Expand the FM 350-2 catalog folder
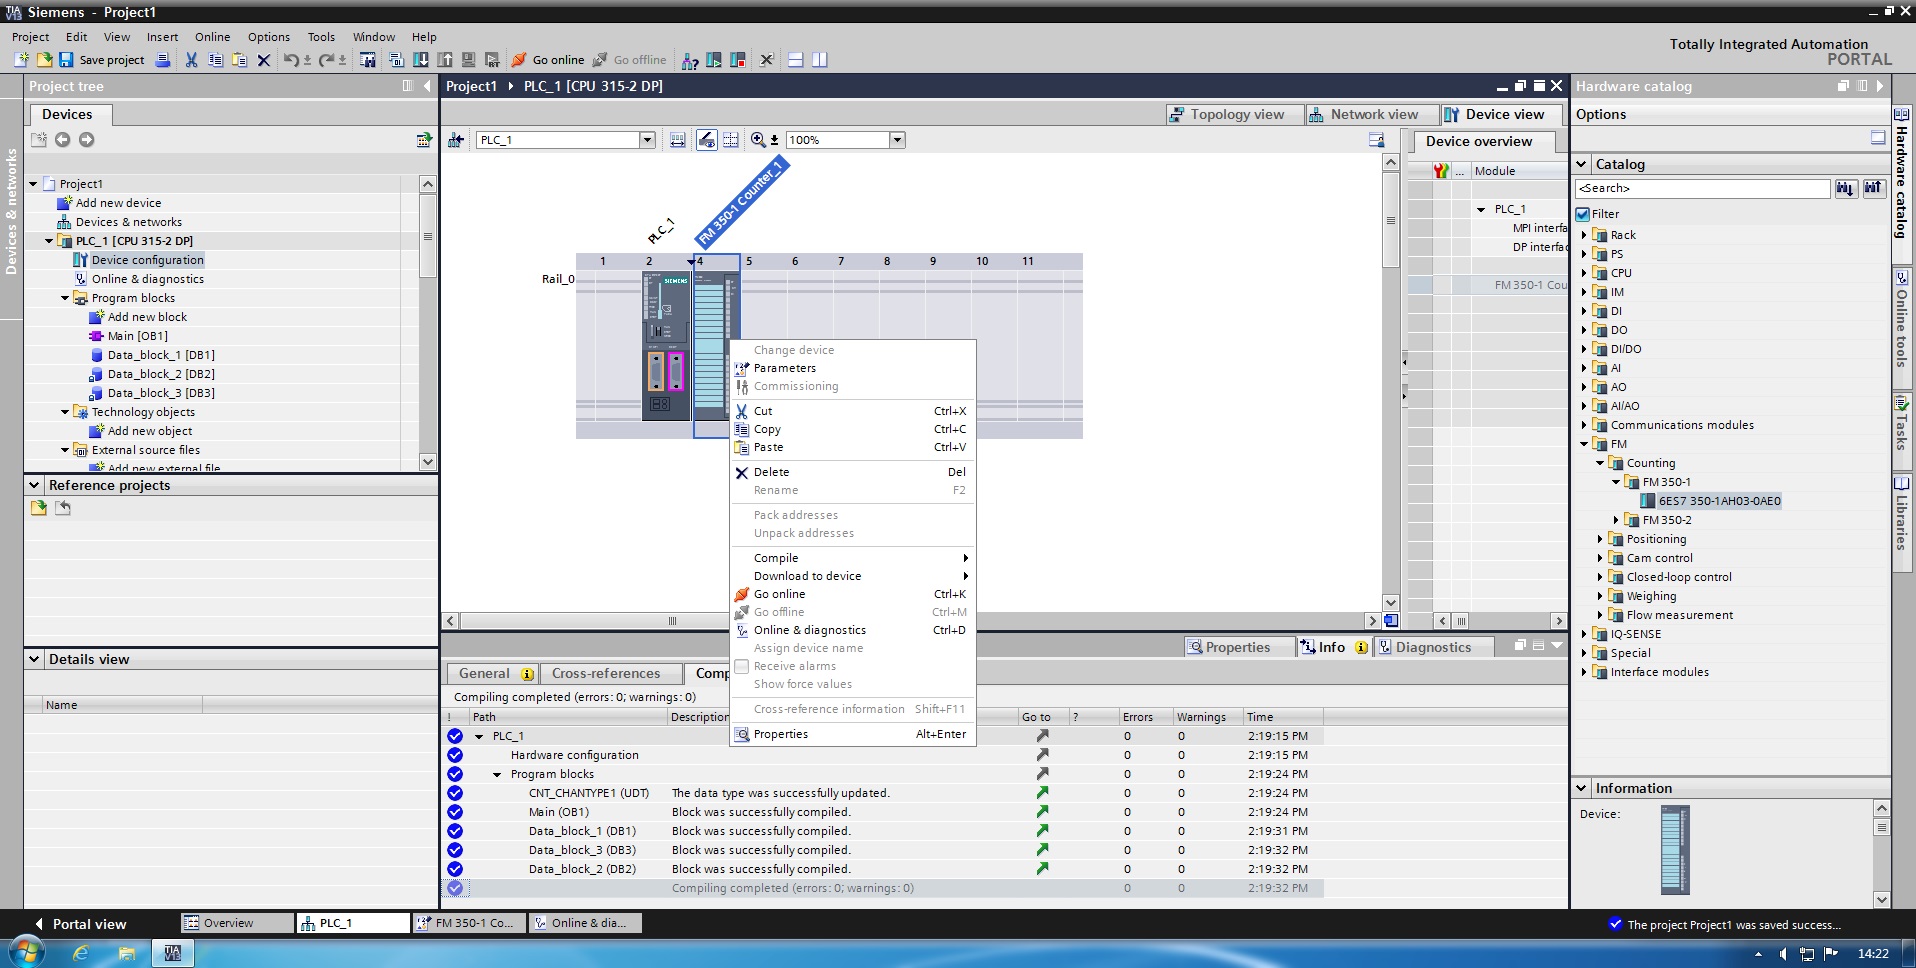 coord(1616,520)
